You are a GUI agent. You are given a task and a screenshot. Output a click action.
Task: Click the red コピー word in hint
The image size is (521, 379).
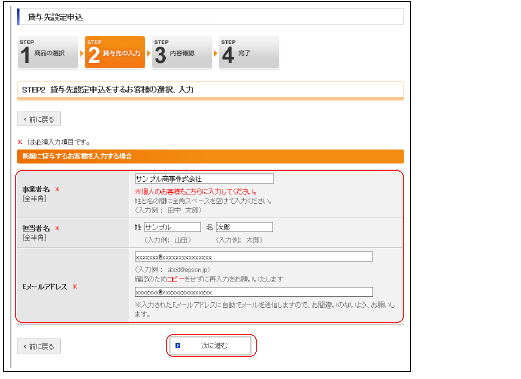pos(175,279)
